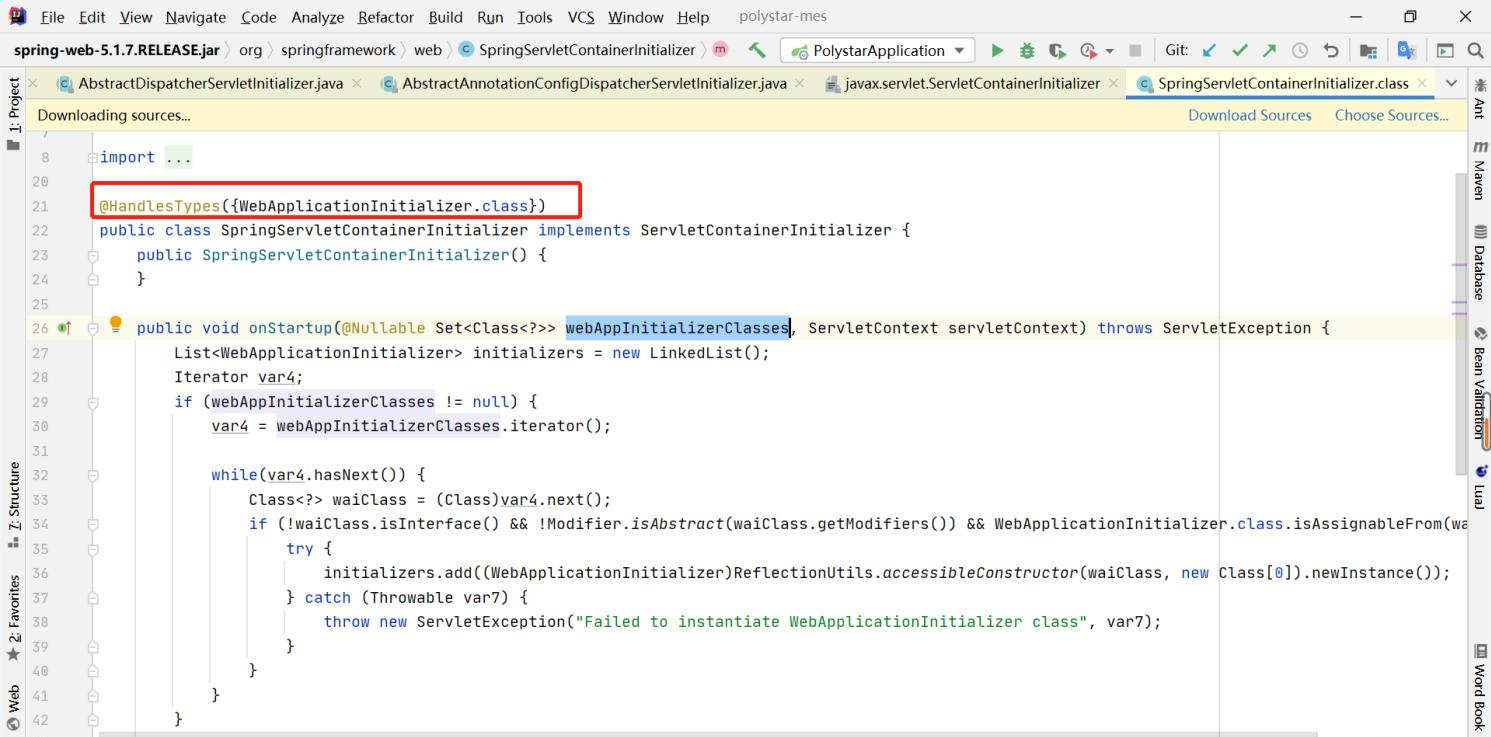The image size is (1491, 737).
Task: Show hidden editor tabs chevron
Action: (1452, 83)
